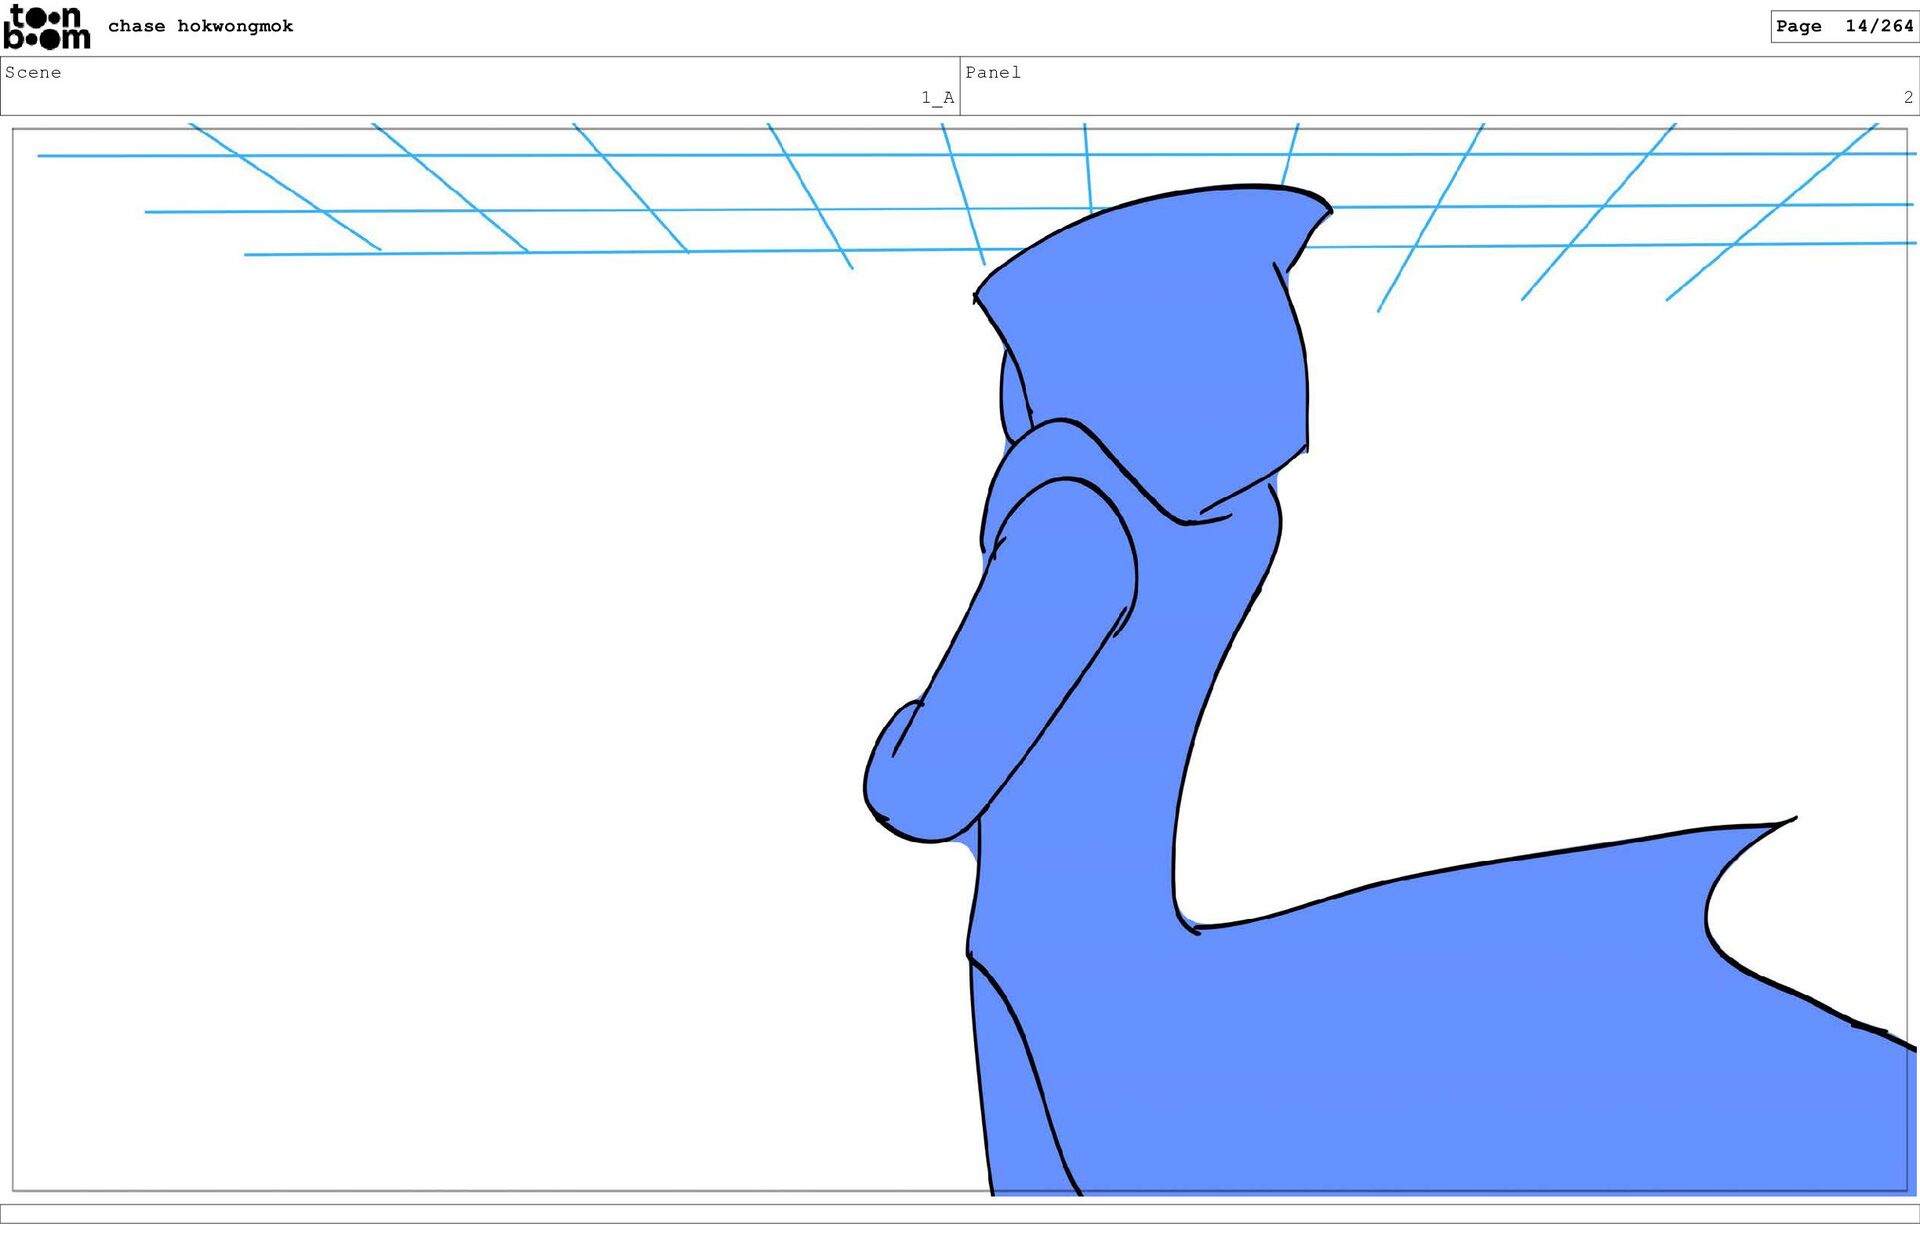Click the leftmost diagonal ceiling grid line
Screen dimensions: 1920x1242
285,187
